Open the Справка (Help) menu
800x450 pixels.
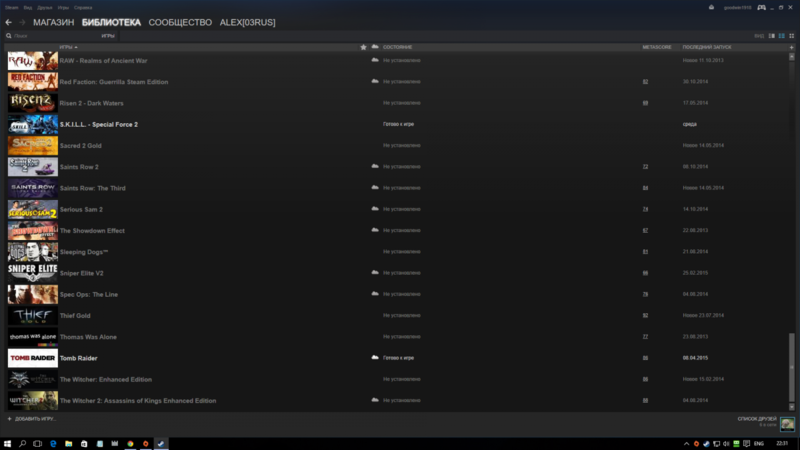tap(83, 8)
